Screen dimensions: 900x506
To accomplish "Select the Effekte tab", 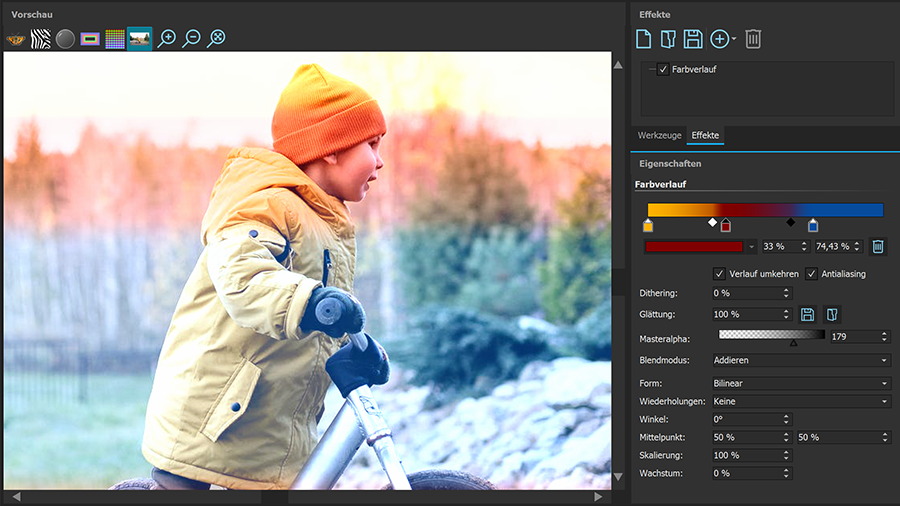I will coord(705,135).
